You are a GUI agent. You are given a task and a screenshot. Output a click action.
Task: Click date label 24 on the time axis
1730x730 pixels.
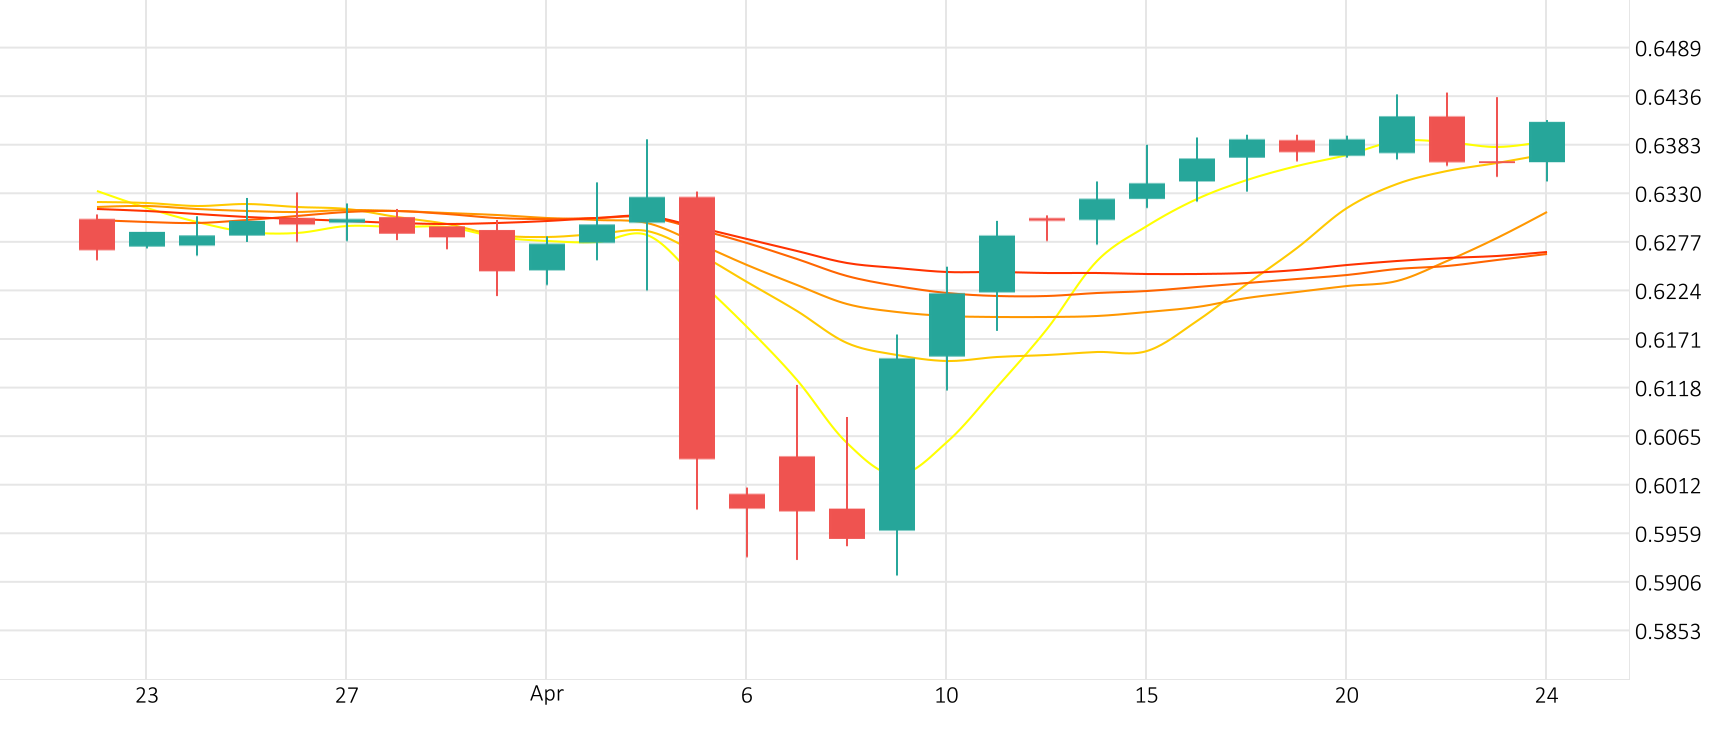click(1547, 696)
